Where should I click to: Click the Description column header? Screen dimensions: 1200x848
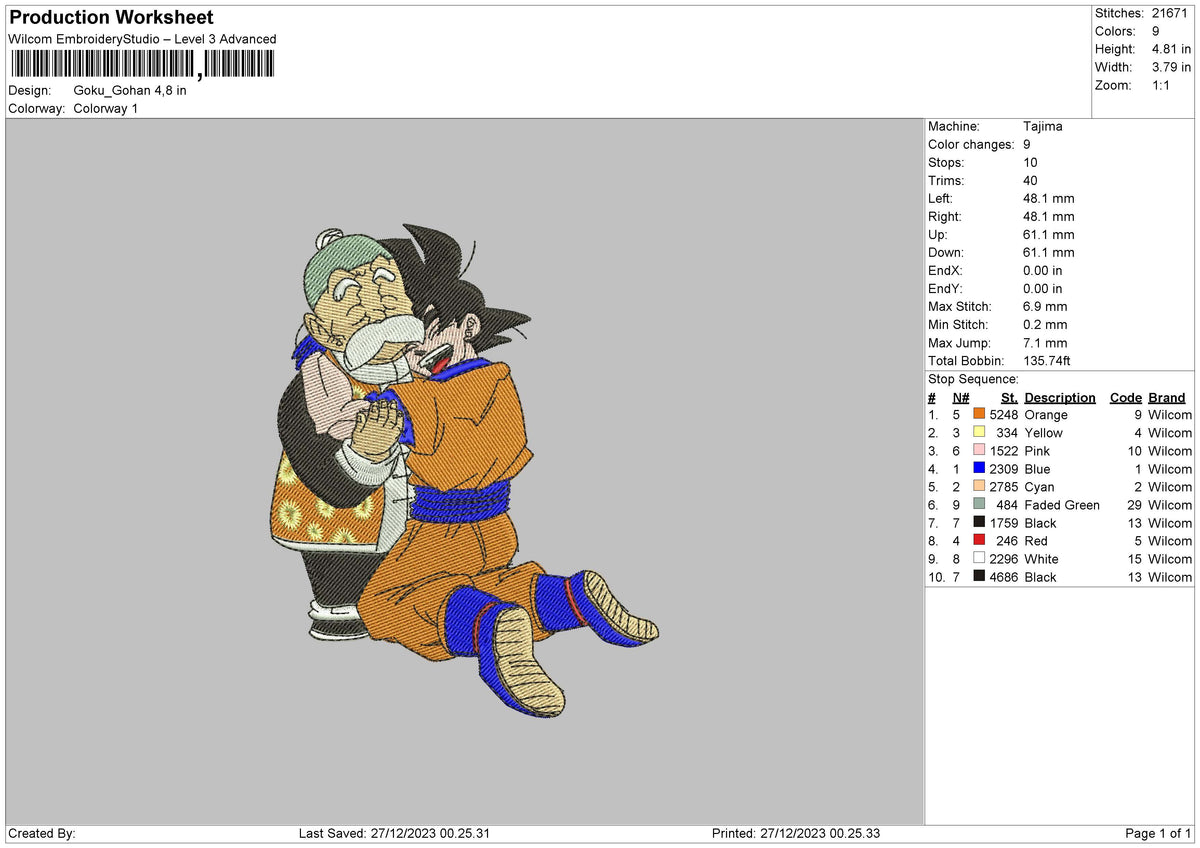[x=1060, y=397]
